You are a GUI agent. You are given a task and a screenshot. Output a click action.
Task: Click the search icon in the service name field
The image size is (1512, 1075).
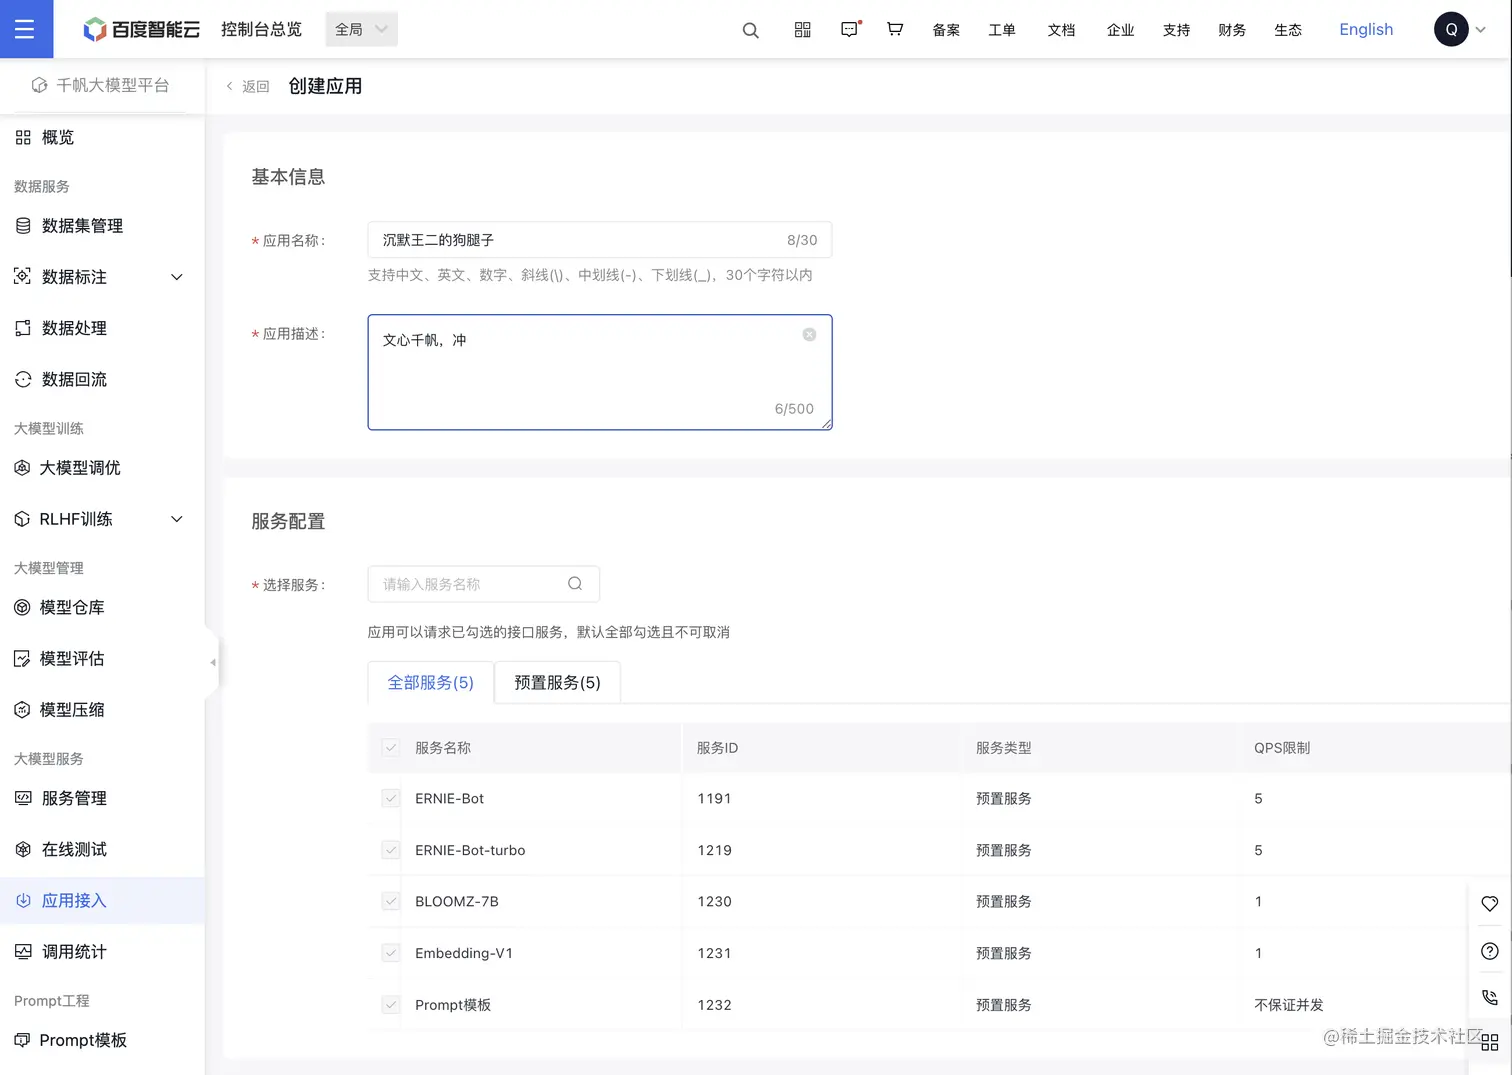[575, 584]
